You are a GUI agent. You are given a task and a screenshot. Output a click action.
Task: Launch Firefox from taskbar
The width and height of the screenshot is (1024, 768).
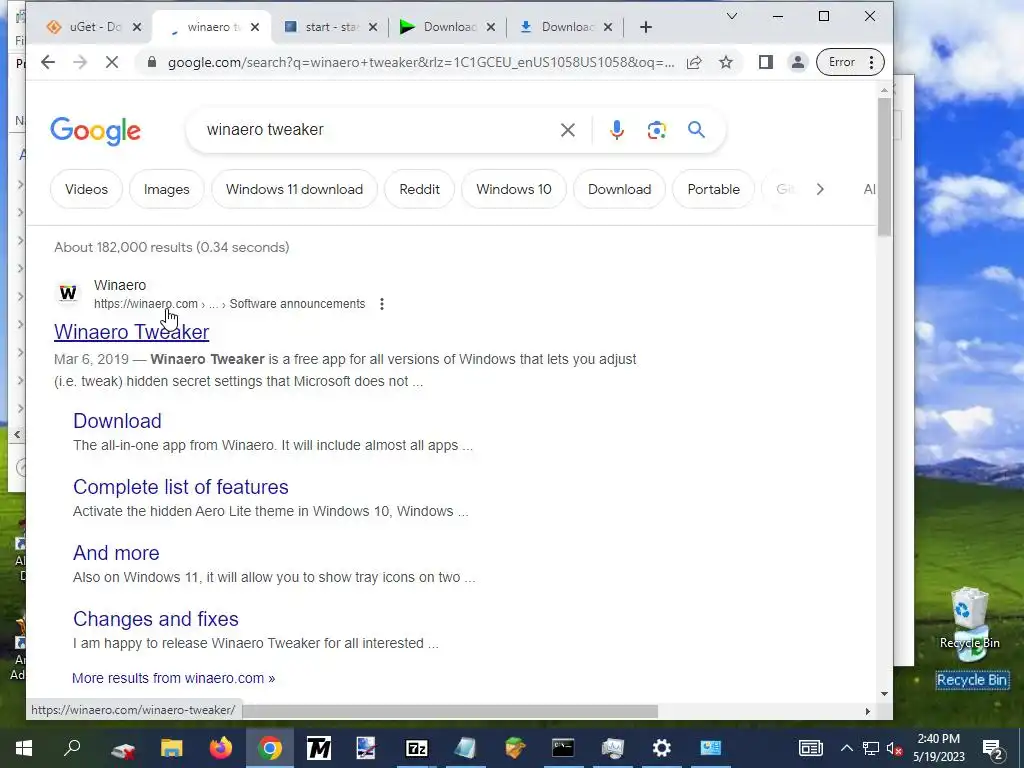[221, 748]
